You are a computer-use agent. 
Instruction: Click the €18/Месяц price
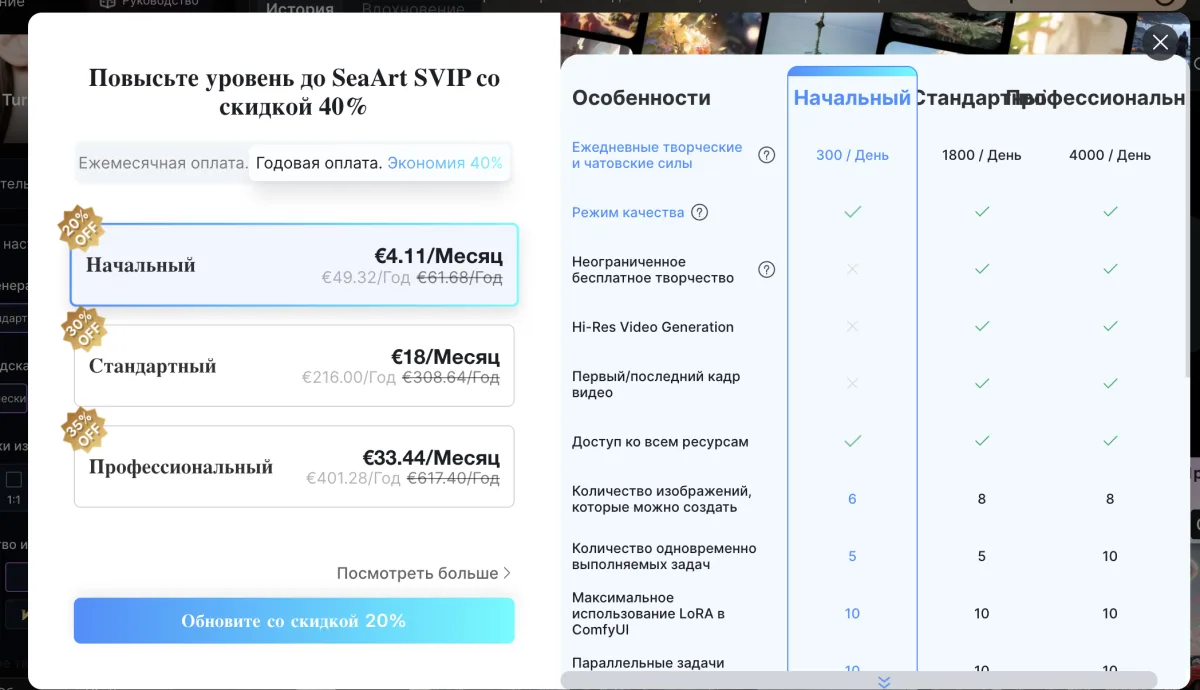445,357
